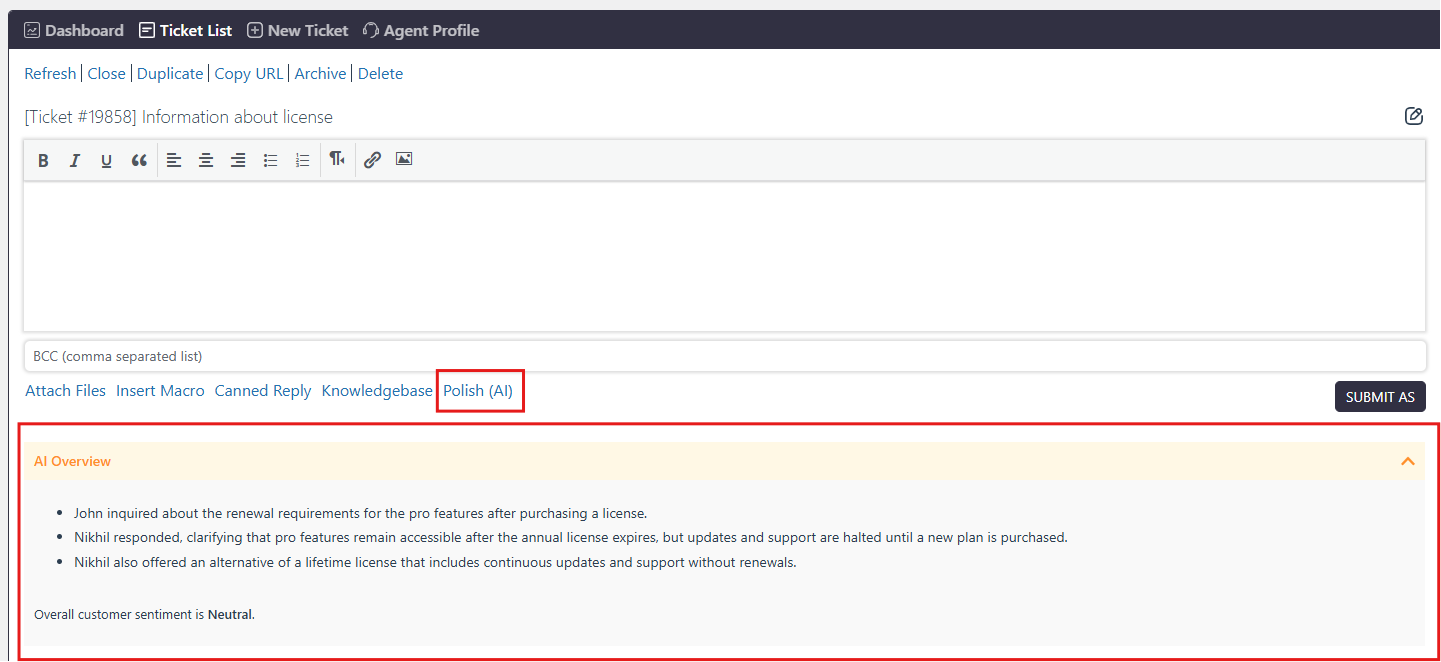Click the edit ticket subject icon
This screenshot has height=662, width=1441.
coord(1413,116)
